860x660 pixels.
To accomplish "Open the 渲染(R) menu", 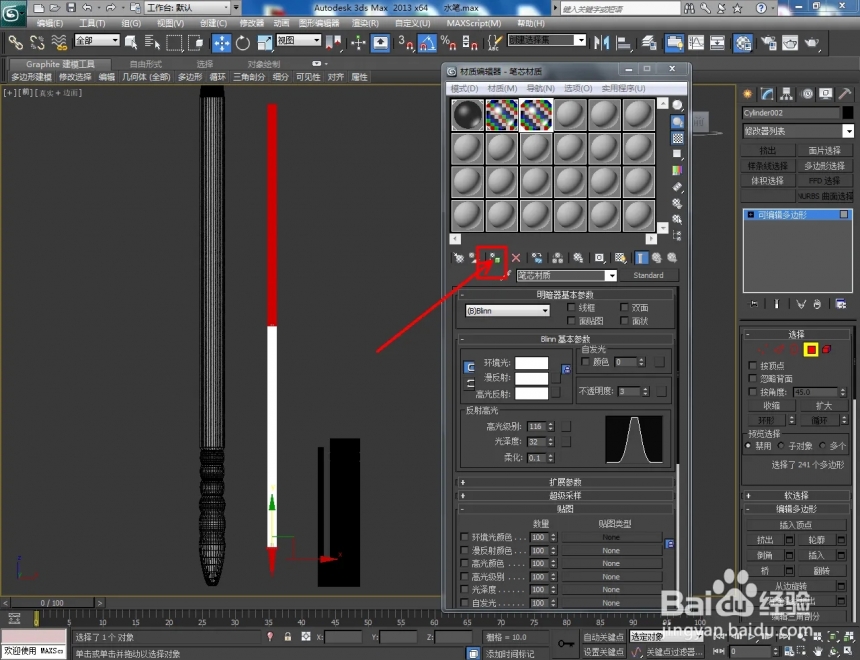I will [x=365, y=23].
